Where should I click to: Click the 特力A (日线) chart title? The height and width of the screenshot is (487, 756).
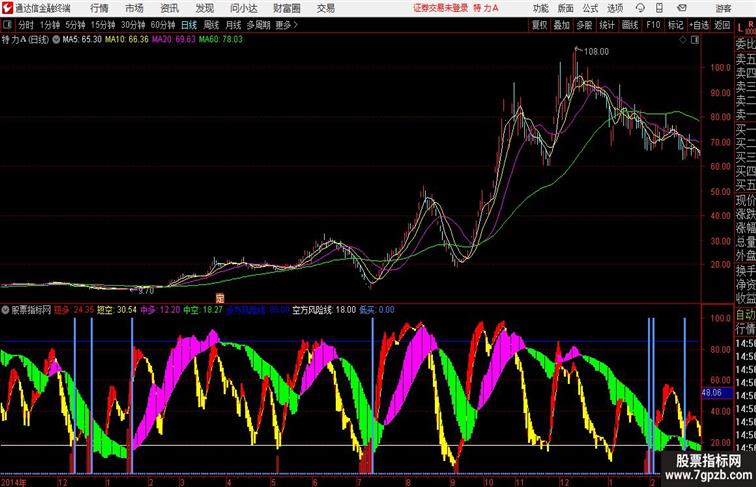[x=26, y=40]
